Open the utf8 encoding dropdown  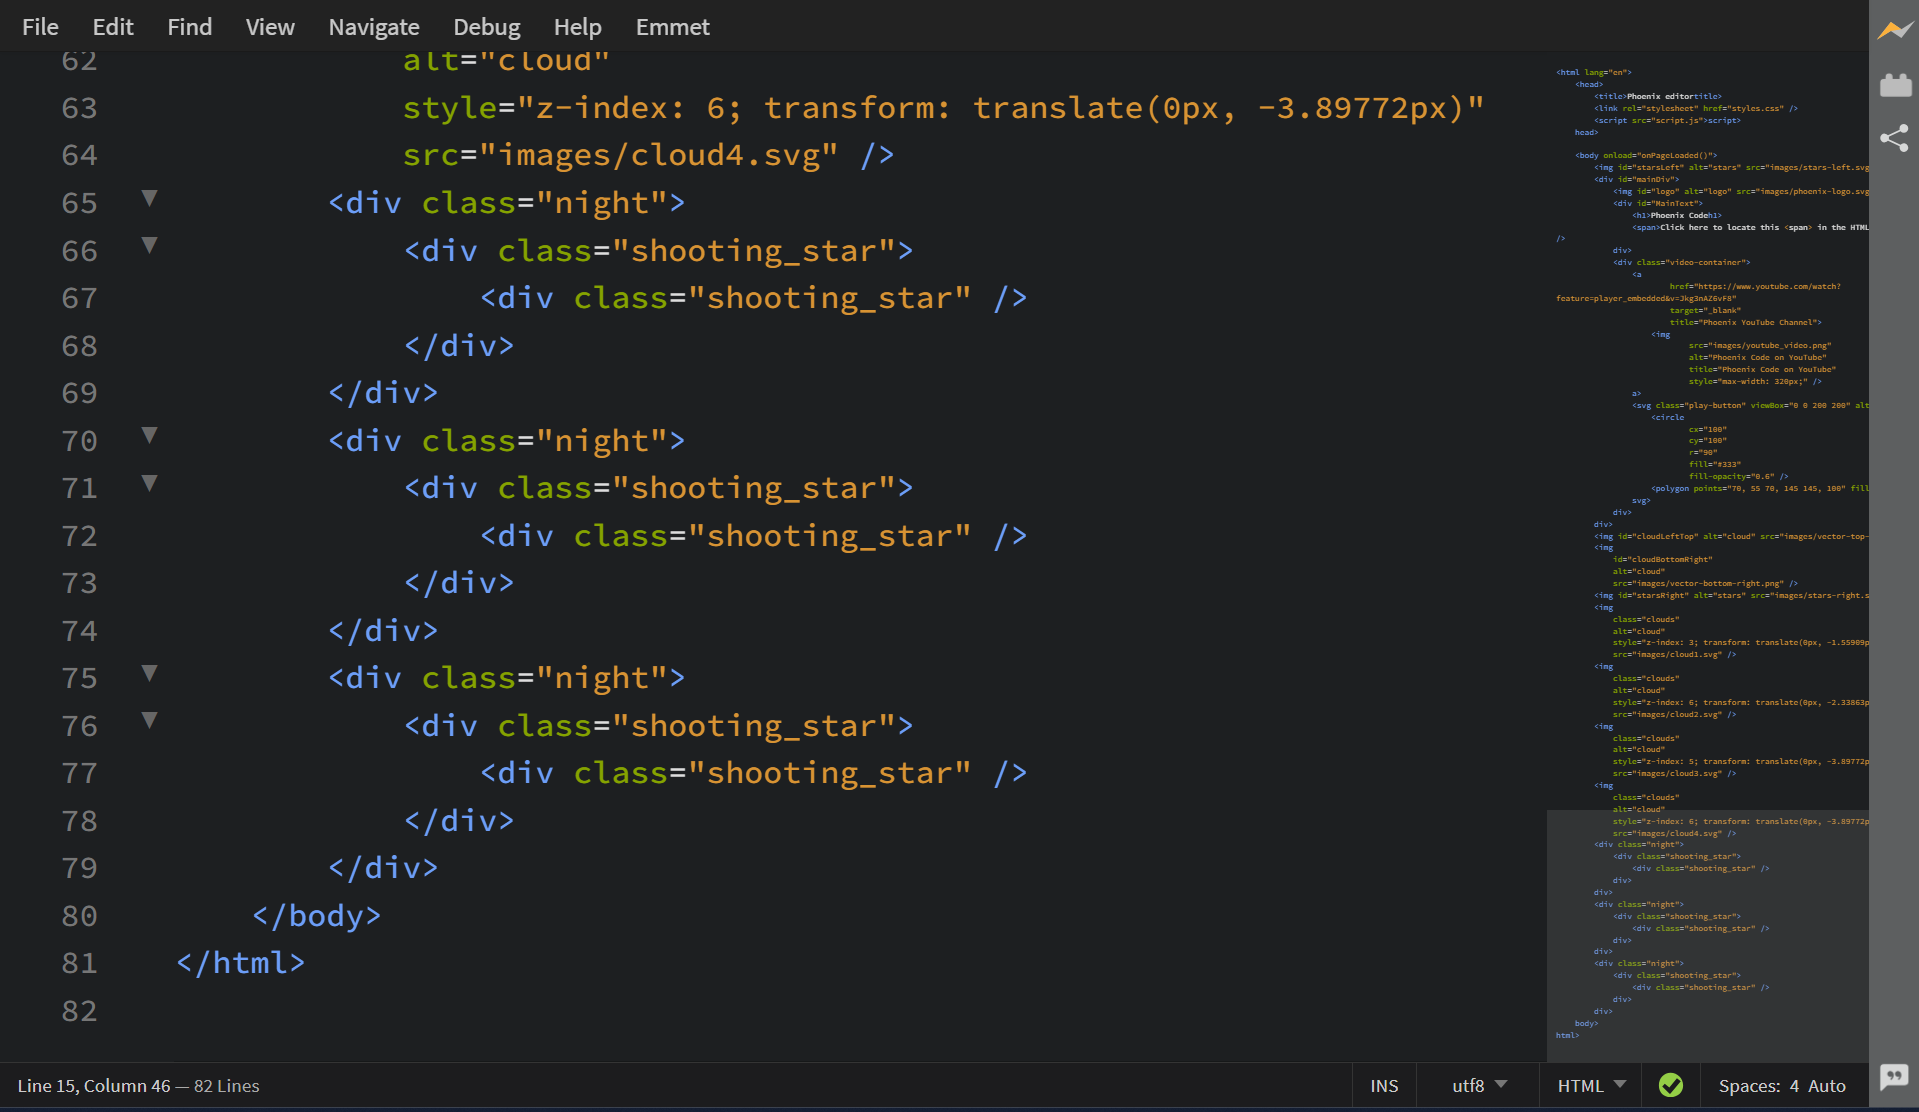(x=1478, y=1086)
